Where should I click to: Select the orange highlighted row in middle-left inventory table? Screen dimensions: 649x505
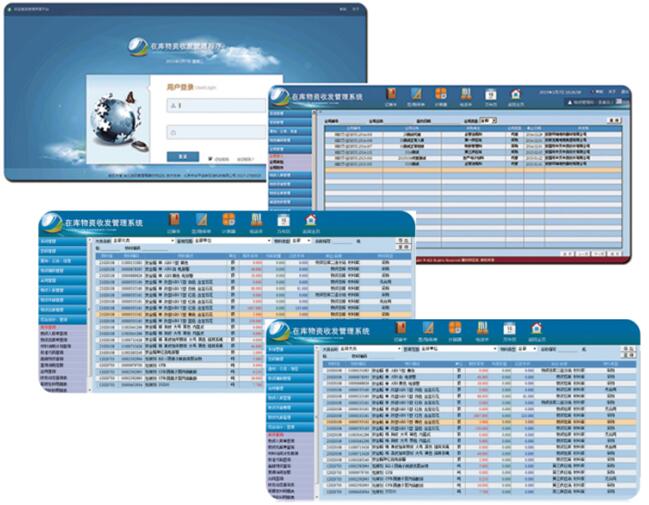tap(253, 315)
